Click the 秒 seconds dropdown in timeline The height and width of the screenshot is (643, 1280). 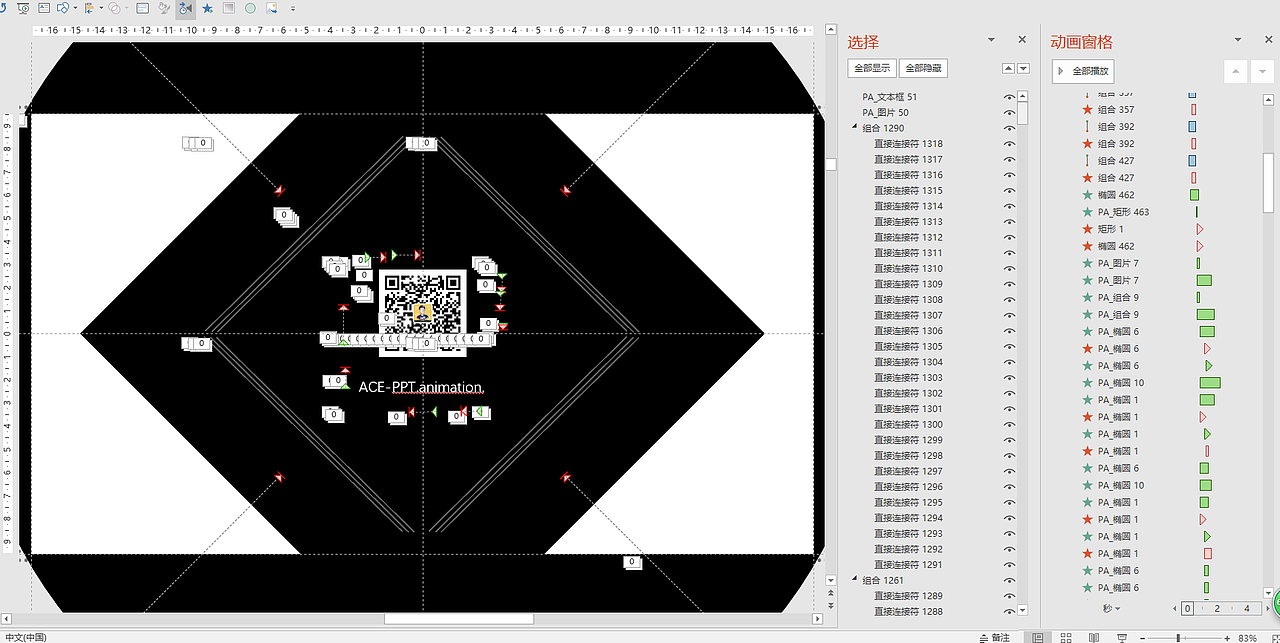(x=1111, y=608)
